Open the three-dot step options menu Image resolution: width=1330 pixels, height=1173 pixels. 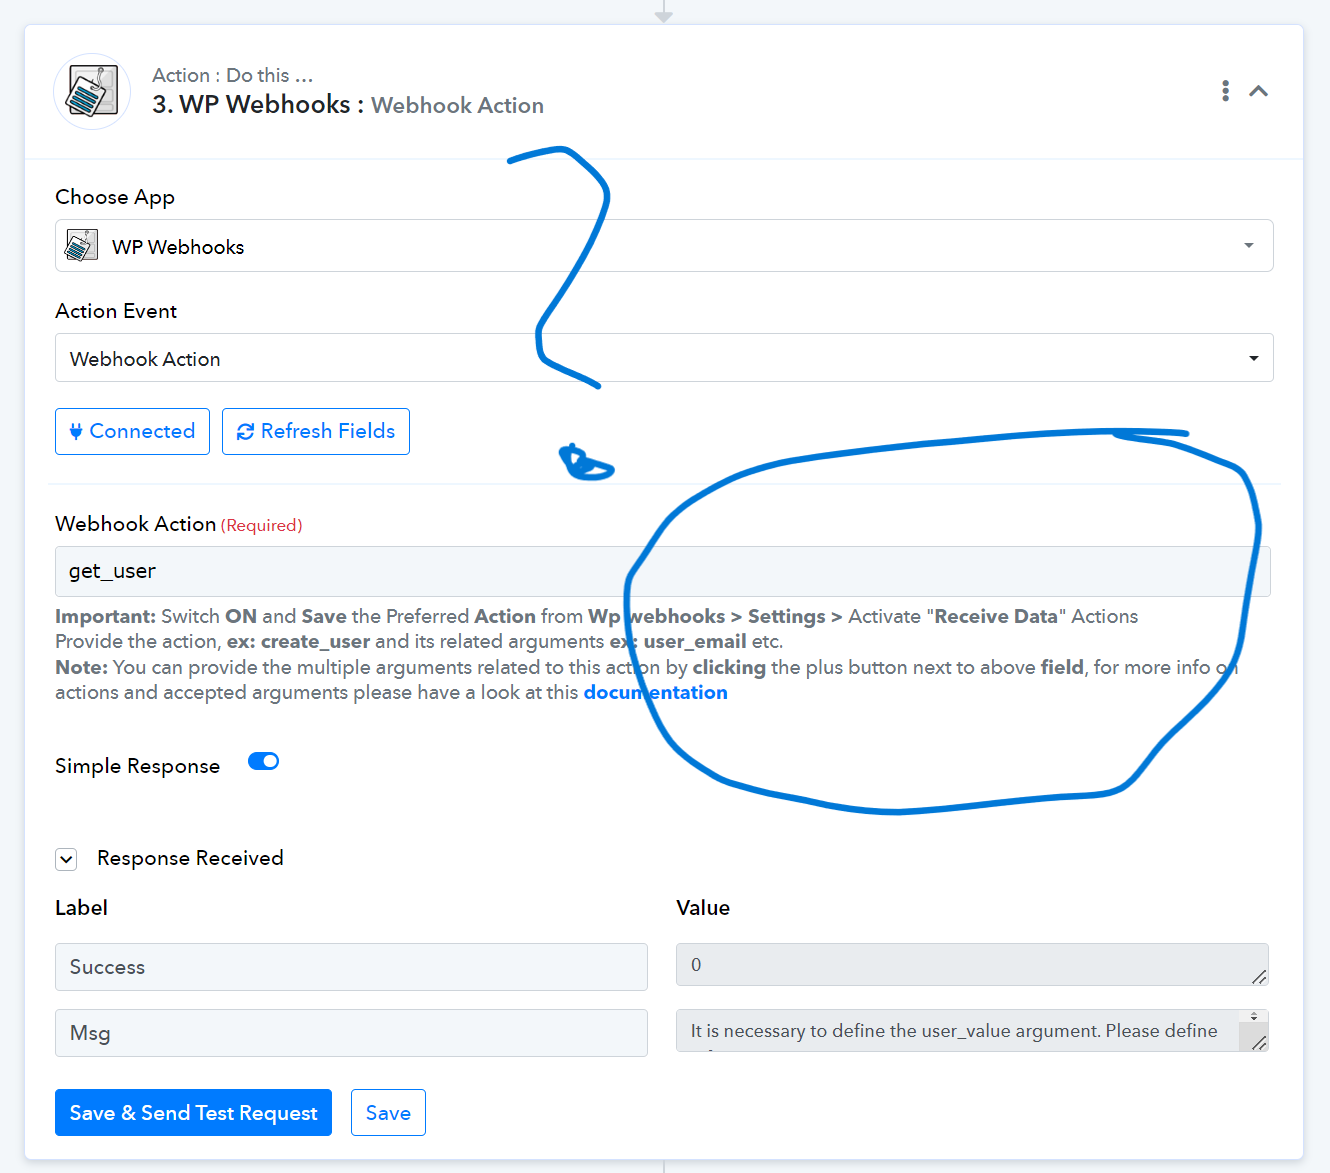1225,91
